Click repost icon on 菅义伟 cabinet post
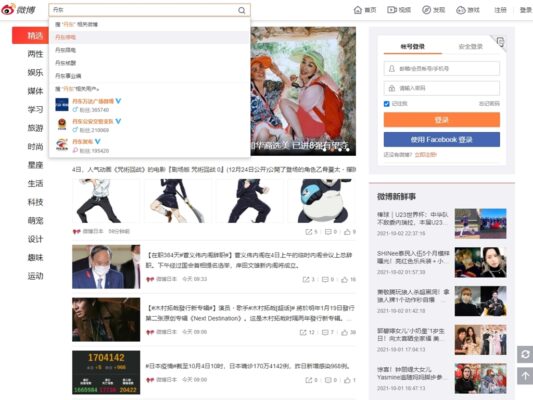533x400 pixels. pyautogui.click(x=306, y=279)
